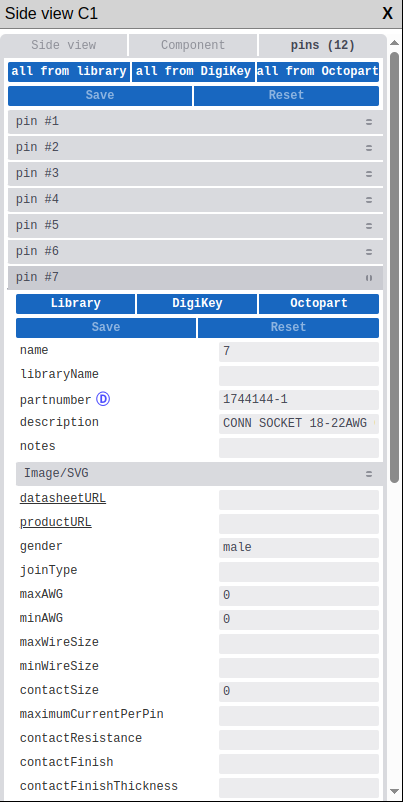Image resolution: width=403 pixels, height=802 pixels.
Task: Open the productURL link label
Action: tap(56, 522)
